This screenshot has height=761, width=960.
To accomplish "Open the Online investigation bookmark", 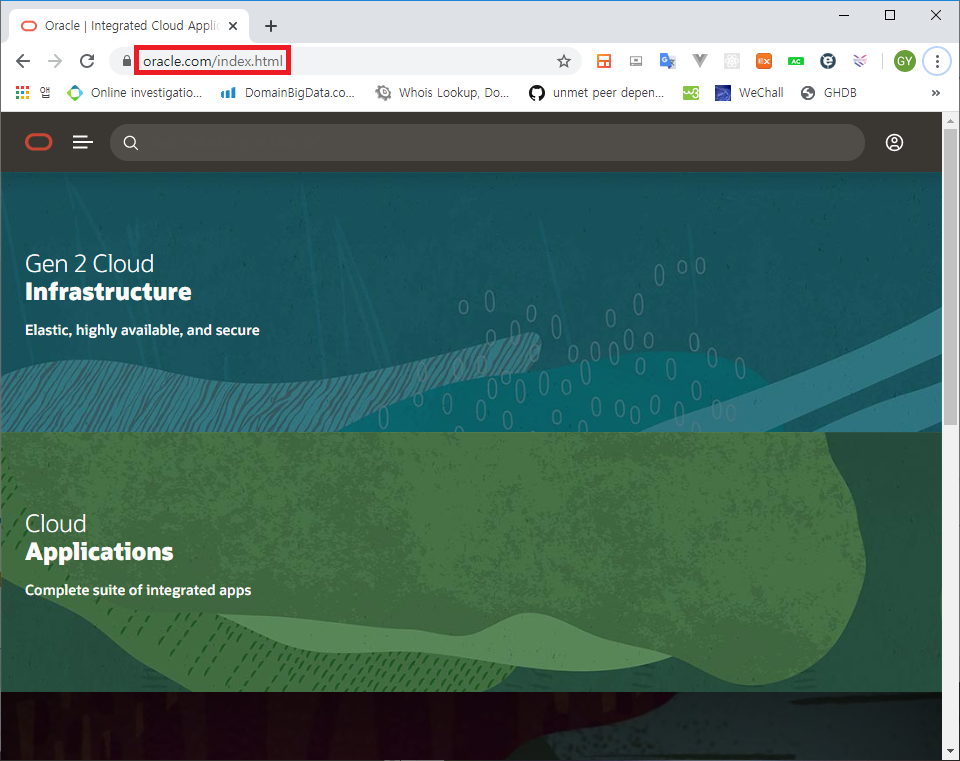I will point(134,92).
